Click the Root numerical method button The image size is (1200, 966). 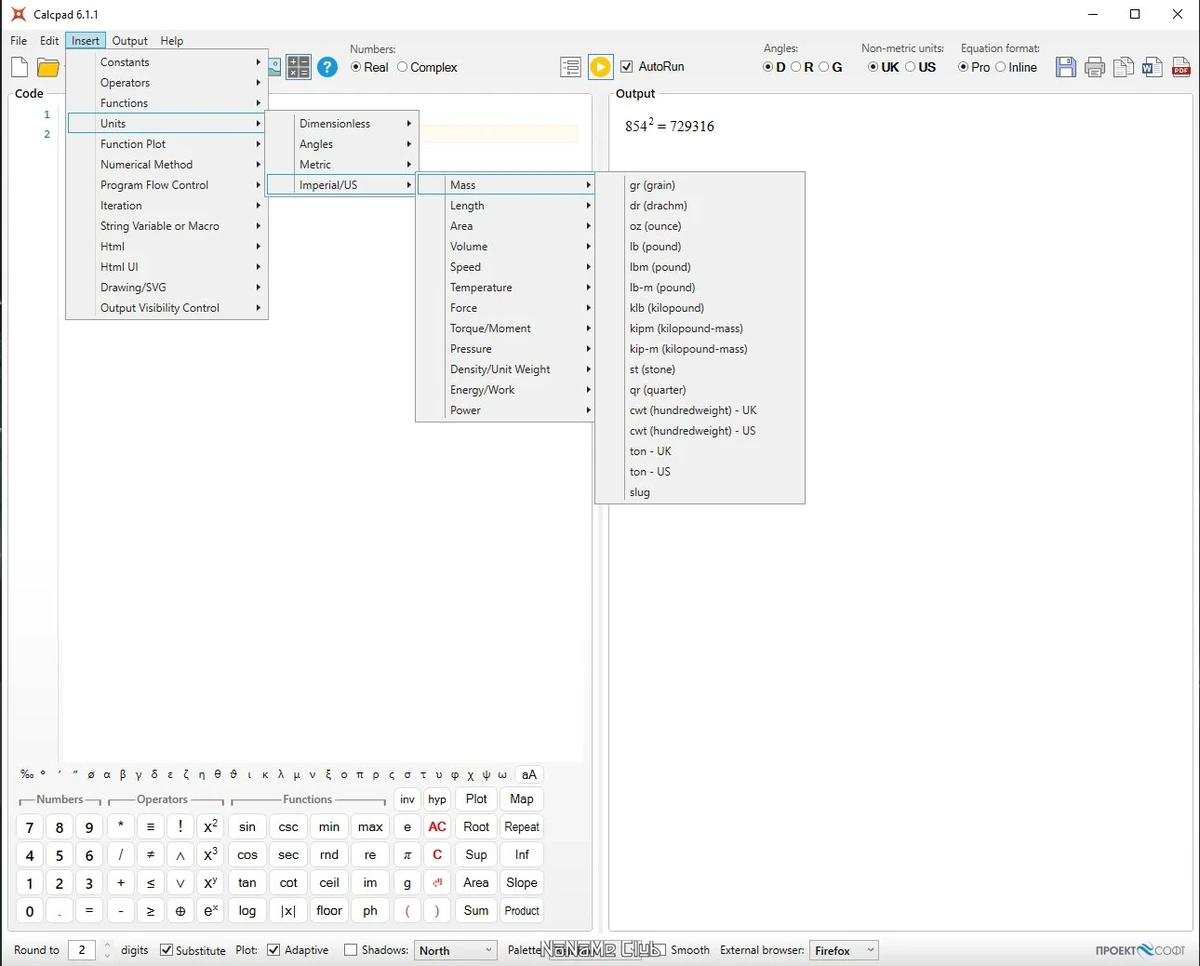[476, 827]
